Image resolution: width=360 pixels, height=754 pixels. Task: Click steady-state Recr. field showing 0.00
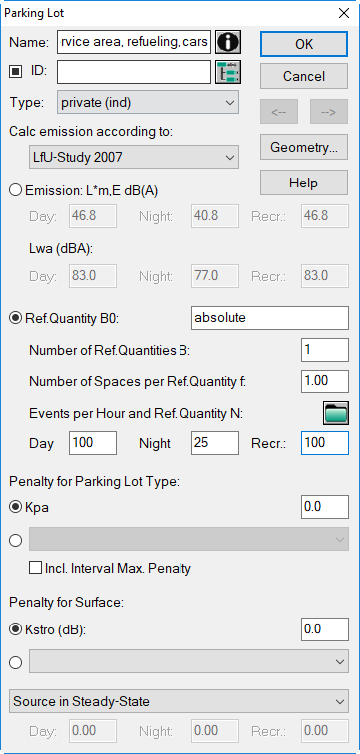coord(325,731)
